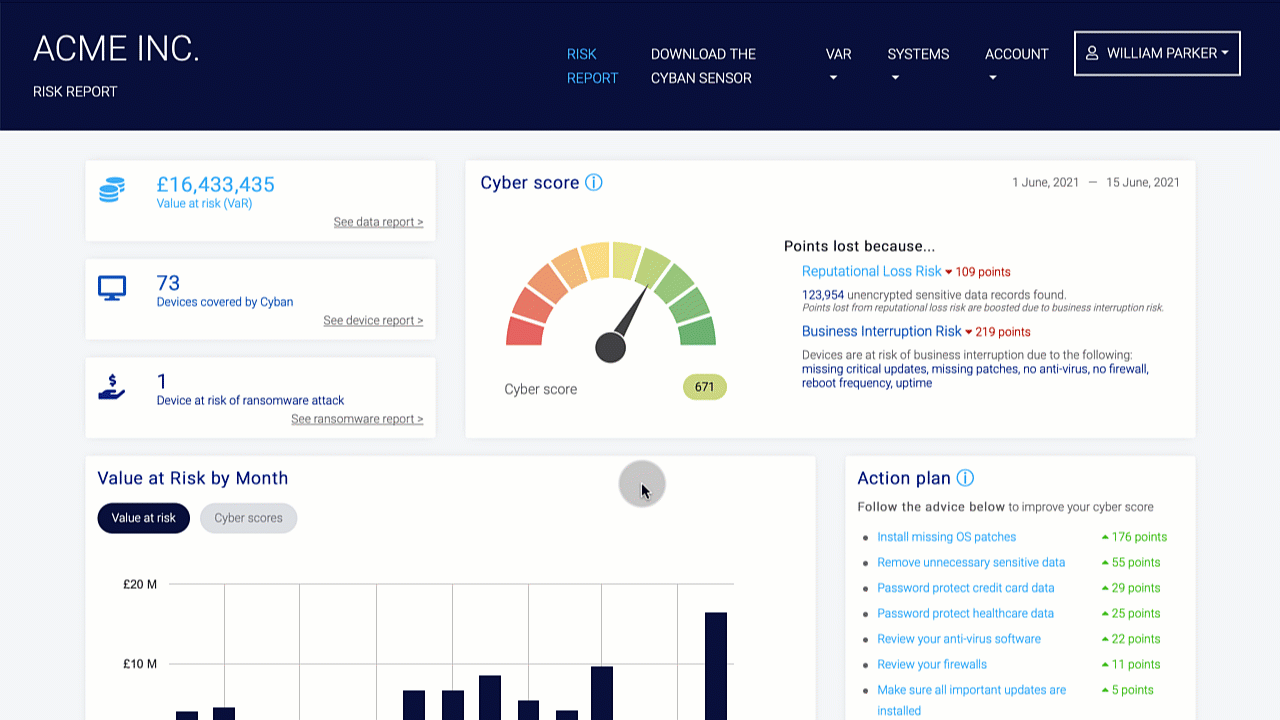This screenshot has height=720, width=1280.
Task: Click the Value at Risk by Month heading
Action: tap(193, 478)
